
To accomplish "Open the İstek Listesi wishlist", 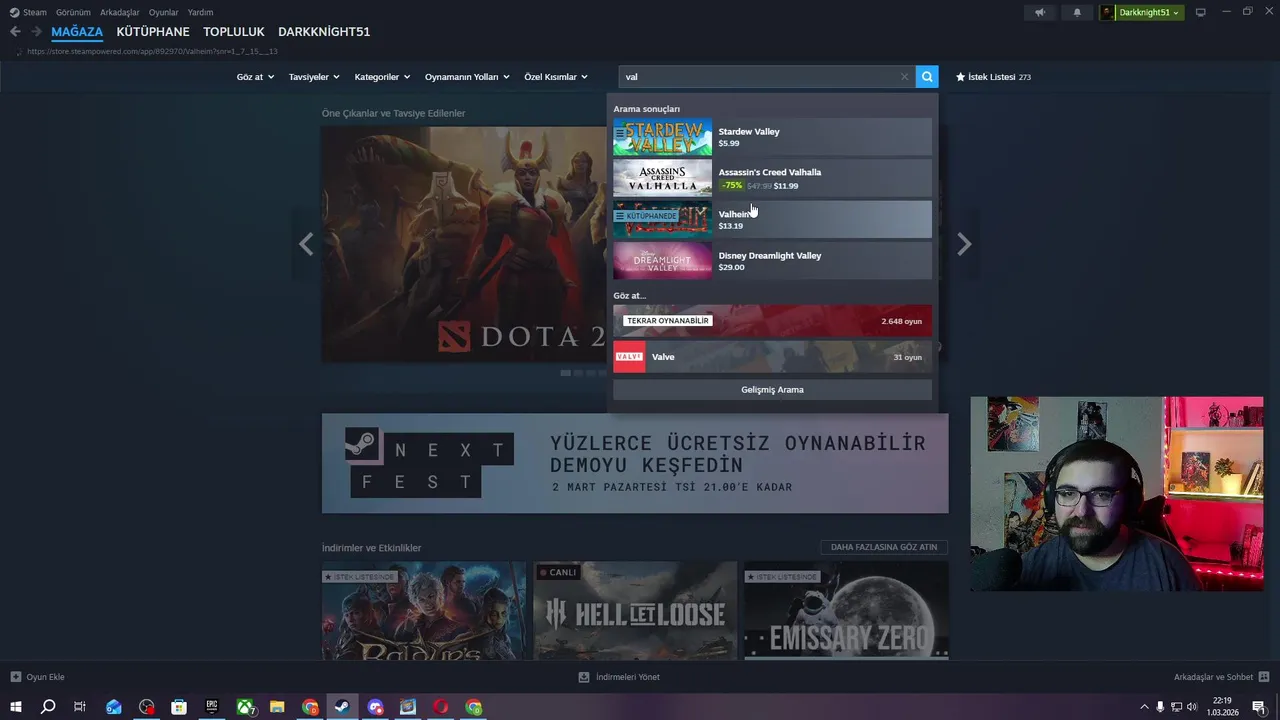I will [x=993, y=77].
